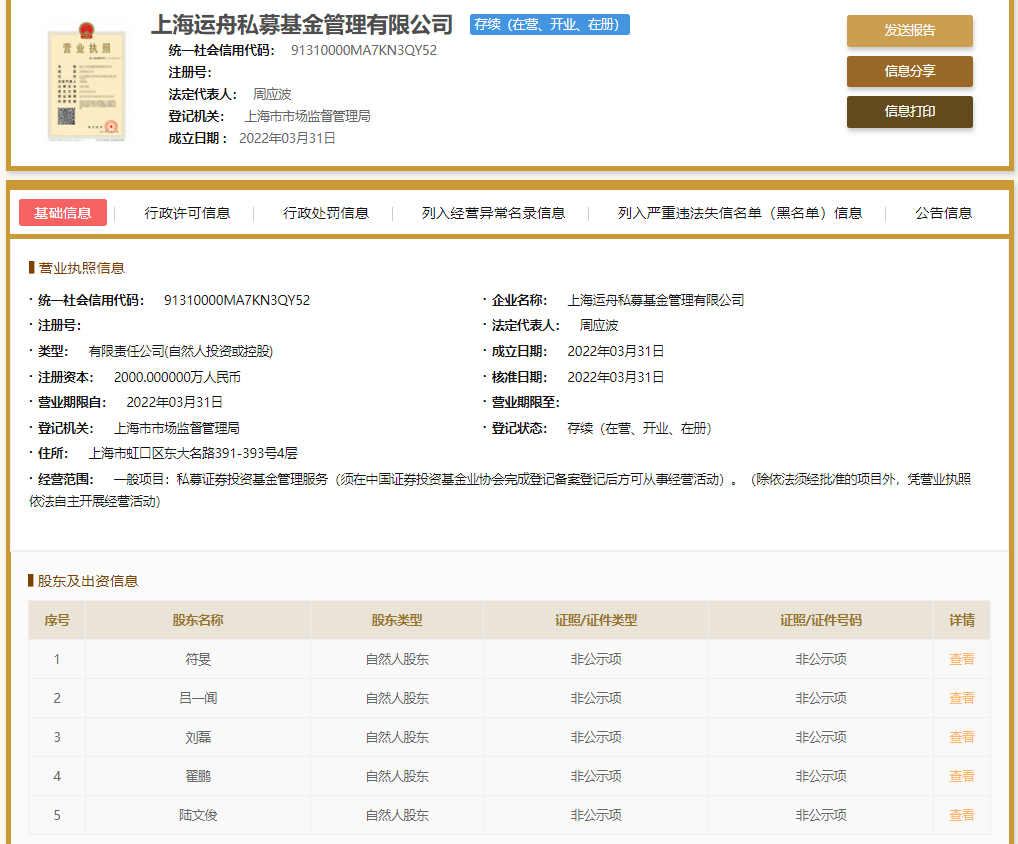
Task: View details for shareholder 刘磊
Action: [961, 737]
